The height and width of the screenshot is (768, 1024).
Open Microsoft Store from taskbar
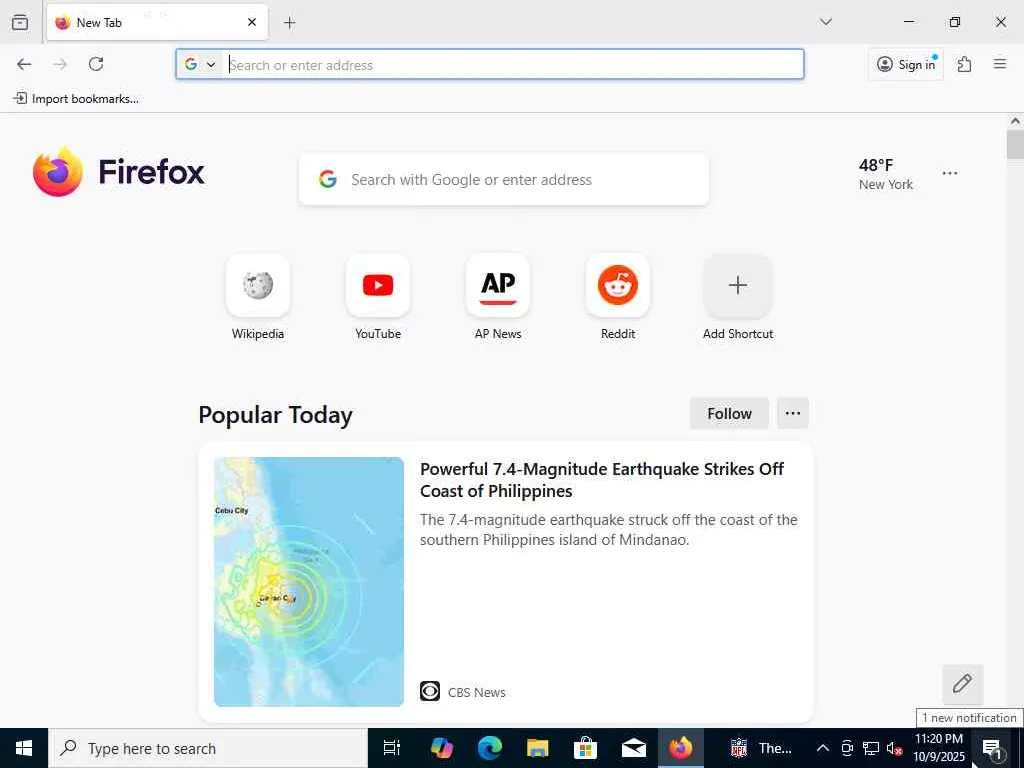pyautogui.click(x=585, y=748)
